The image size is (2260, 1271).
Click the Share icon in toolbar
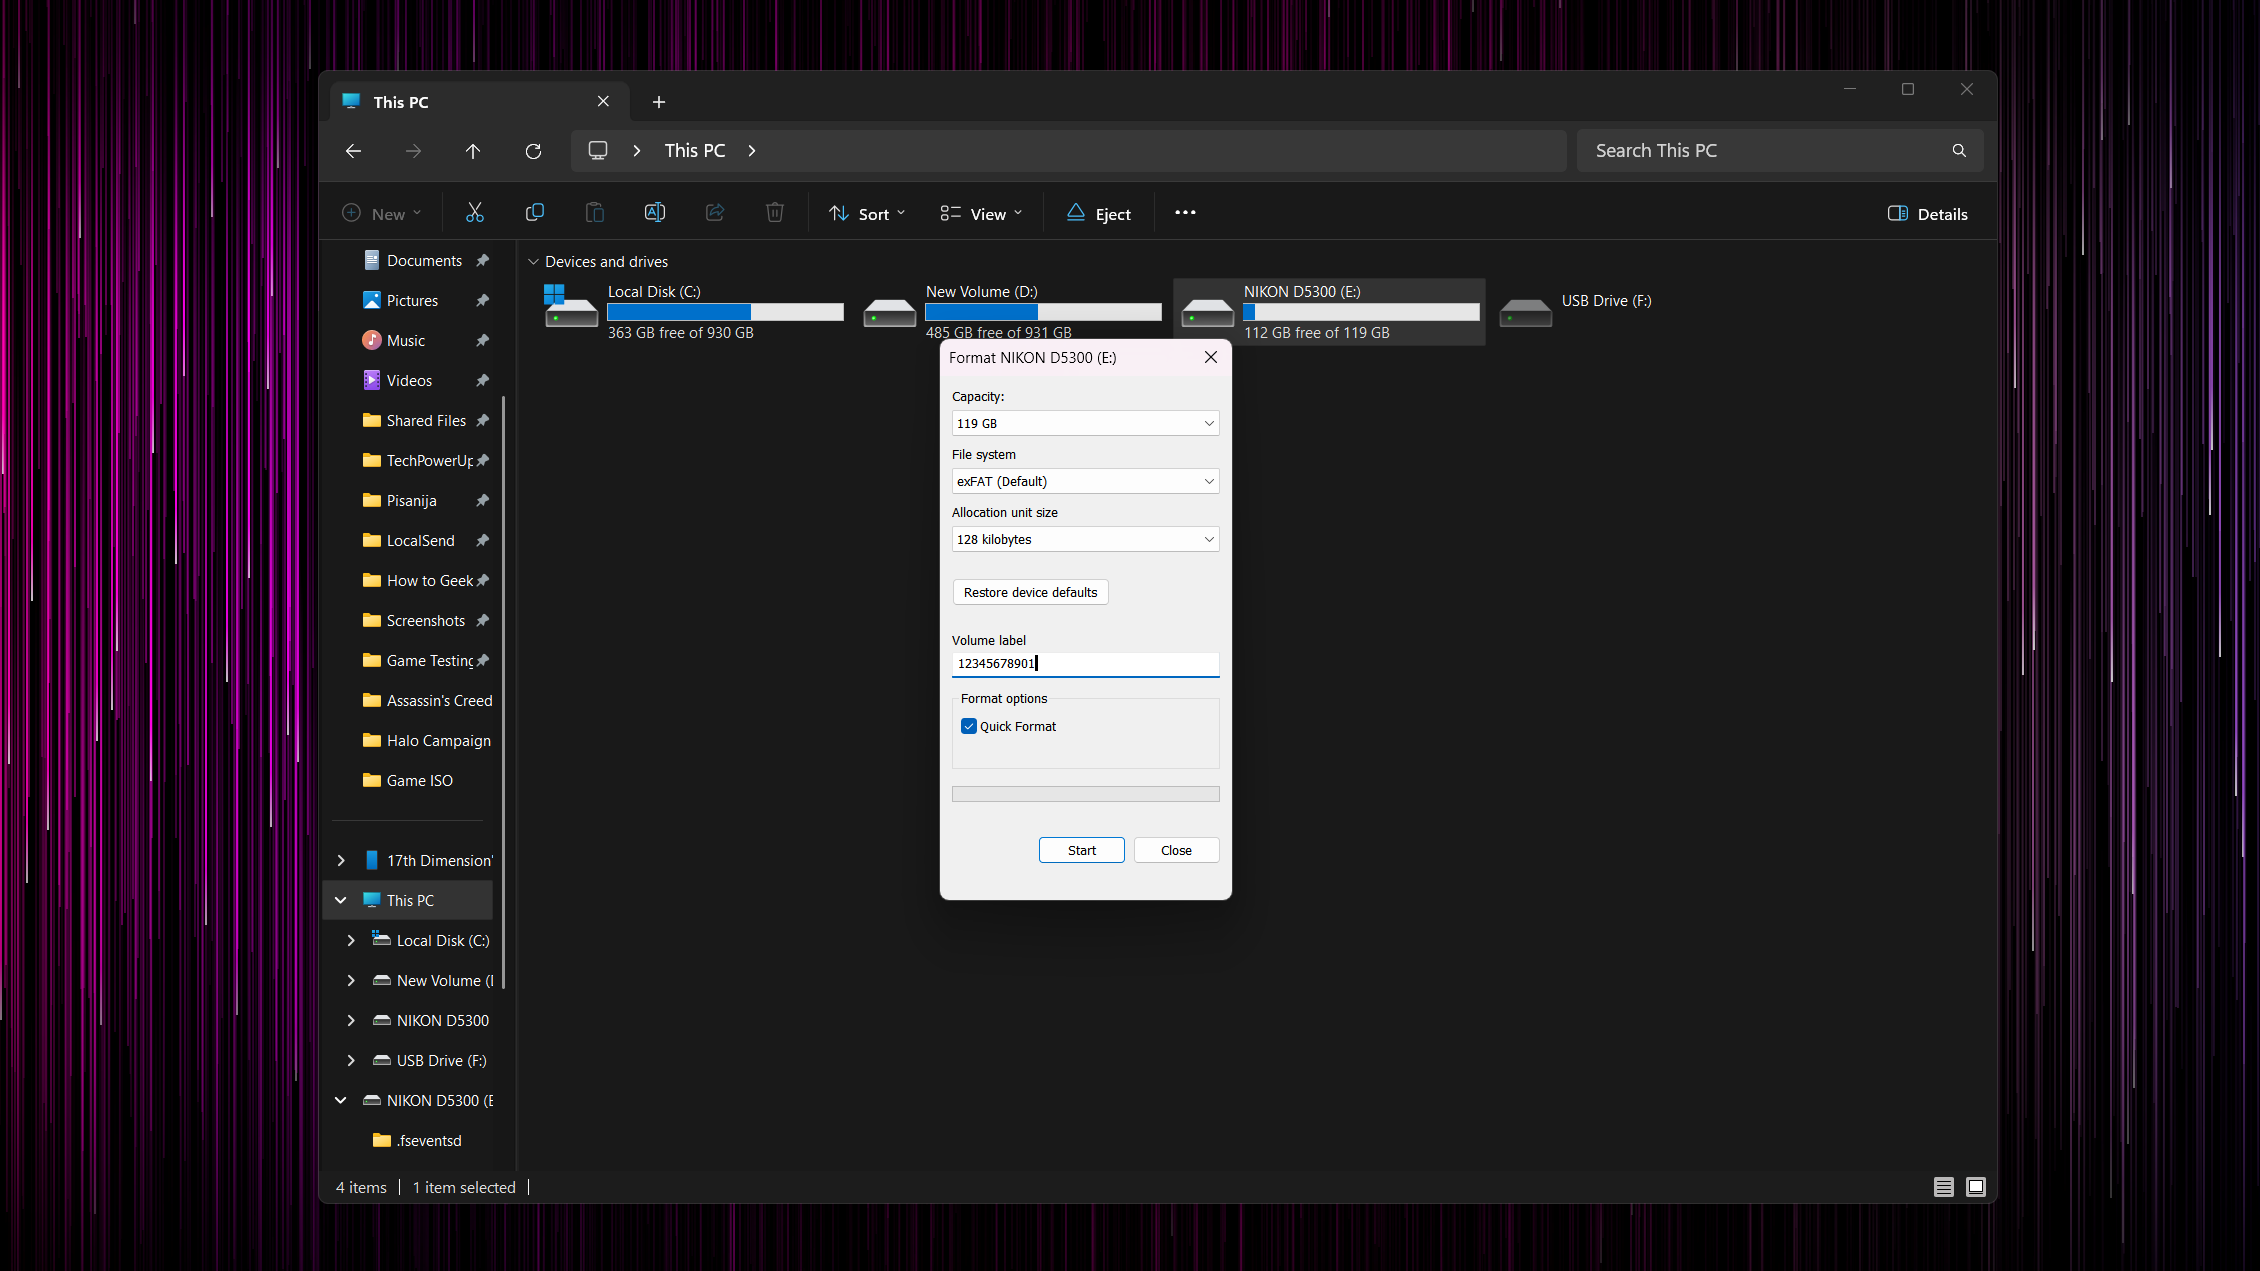point(715,213)
